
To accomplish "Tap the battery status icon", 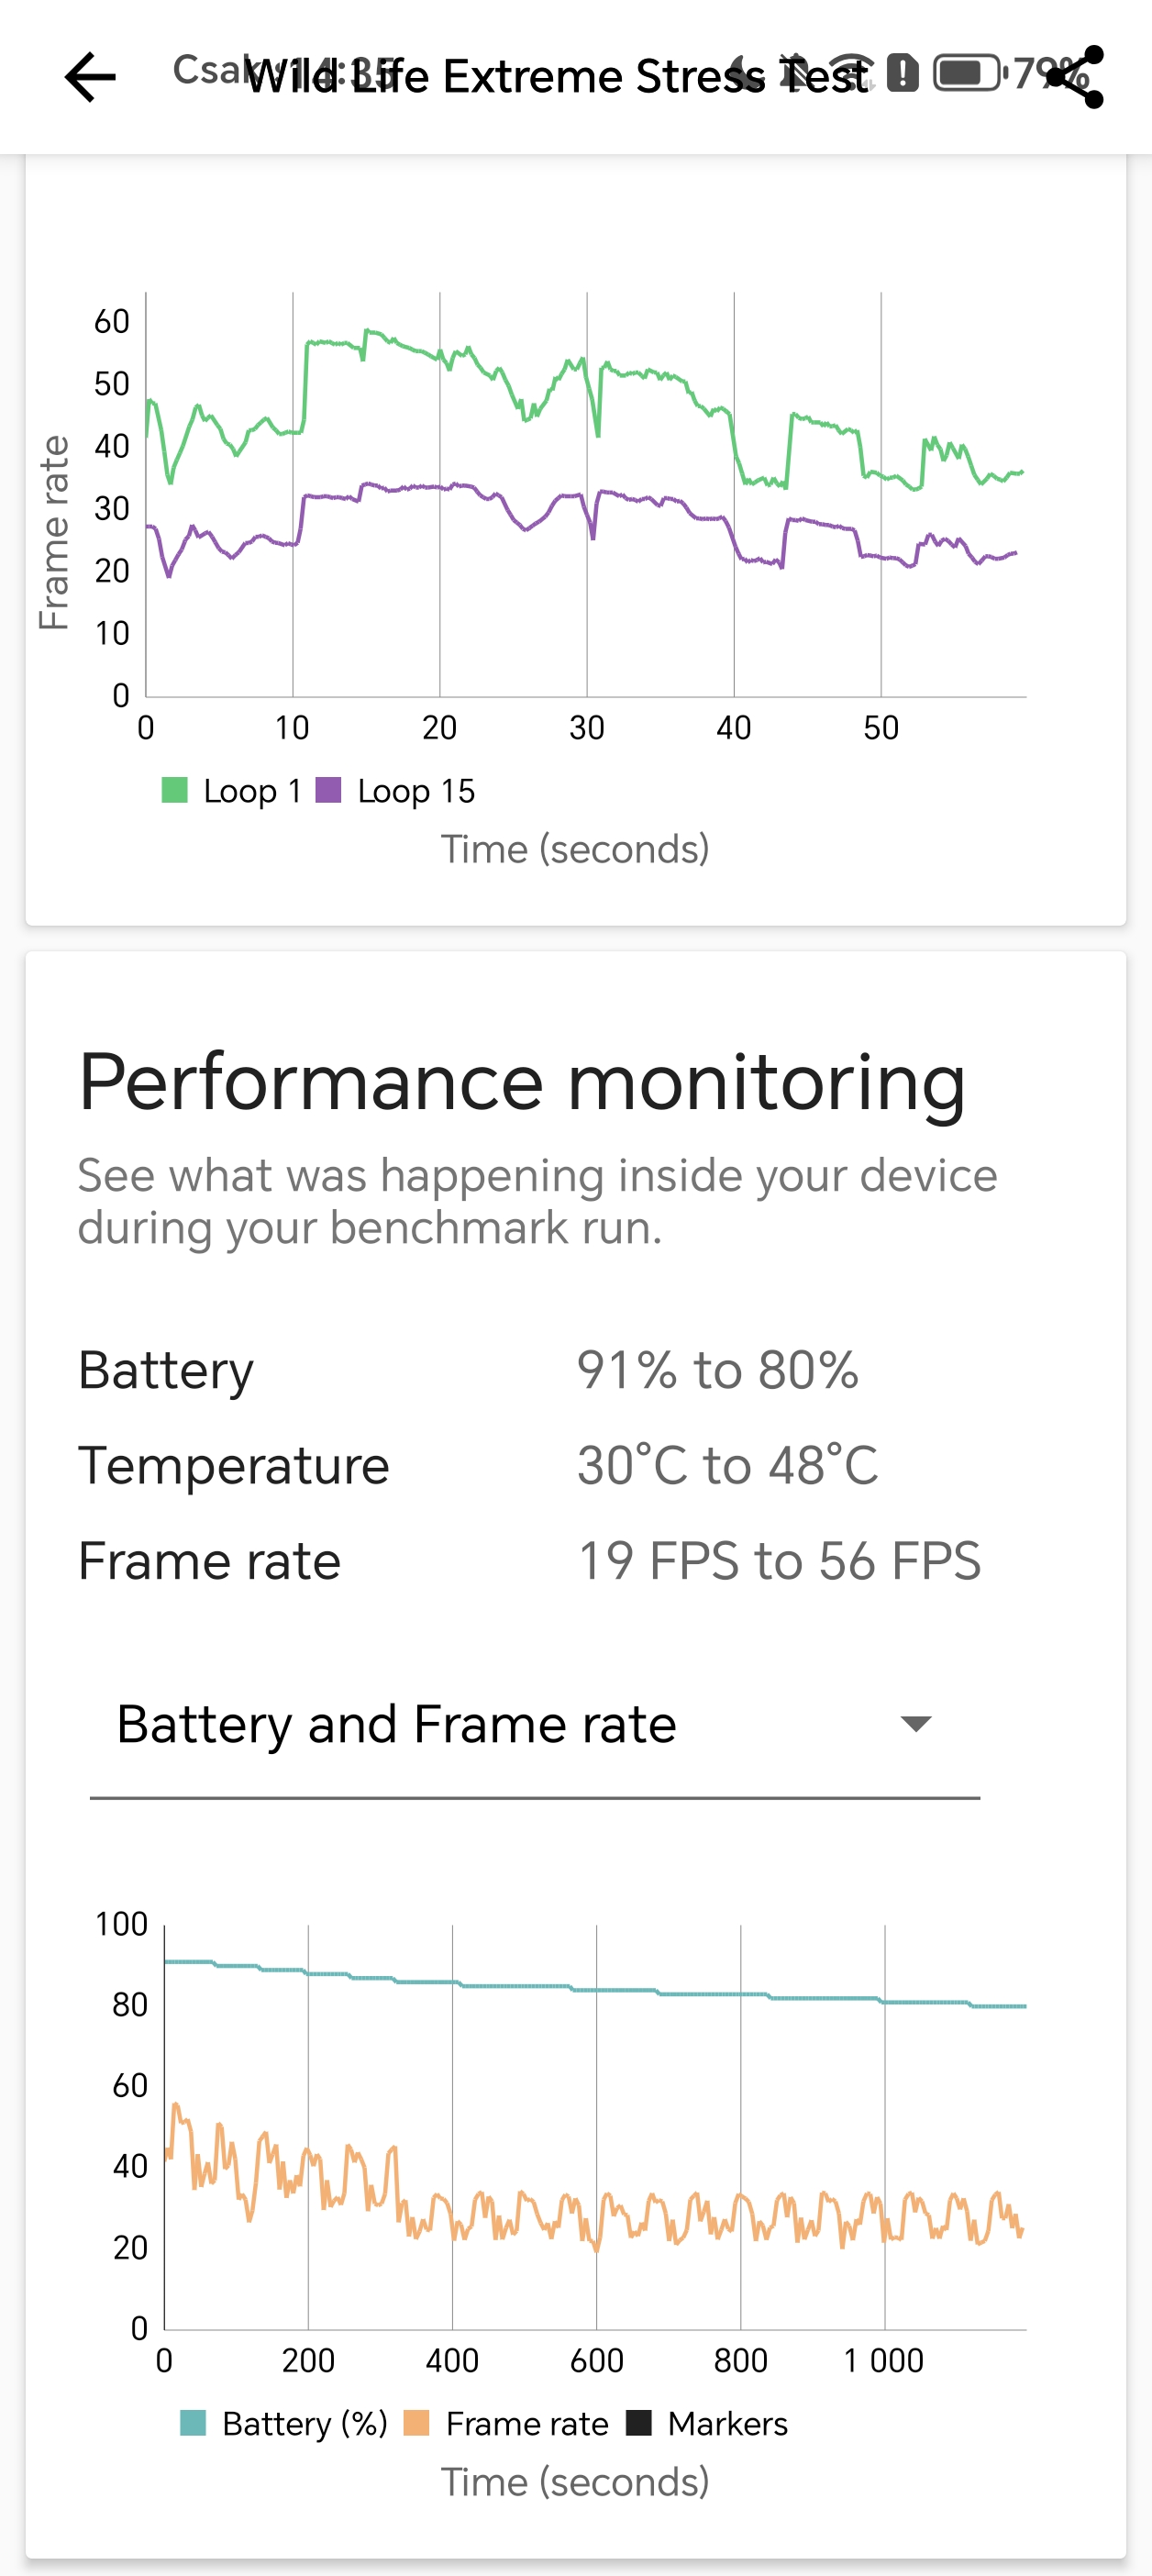I will [966, 73].
